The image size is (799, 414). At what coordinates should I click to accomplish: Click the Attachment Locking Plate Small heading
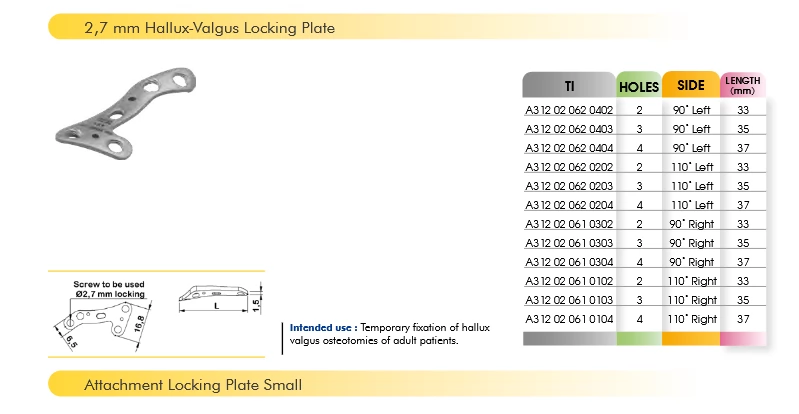(193, 384)
